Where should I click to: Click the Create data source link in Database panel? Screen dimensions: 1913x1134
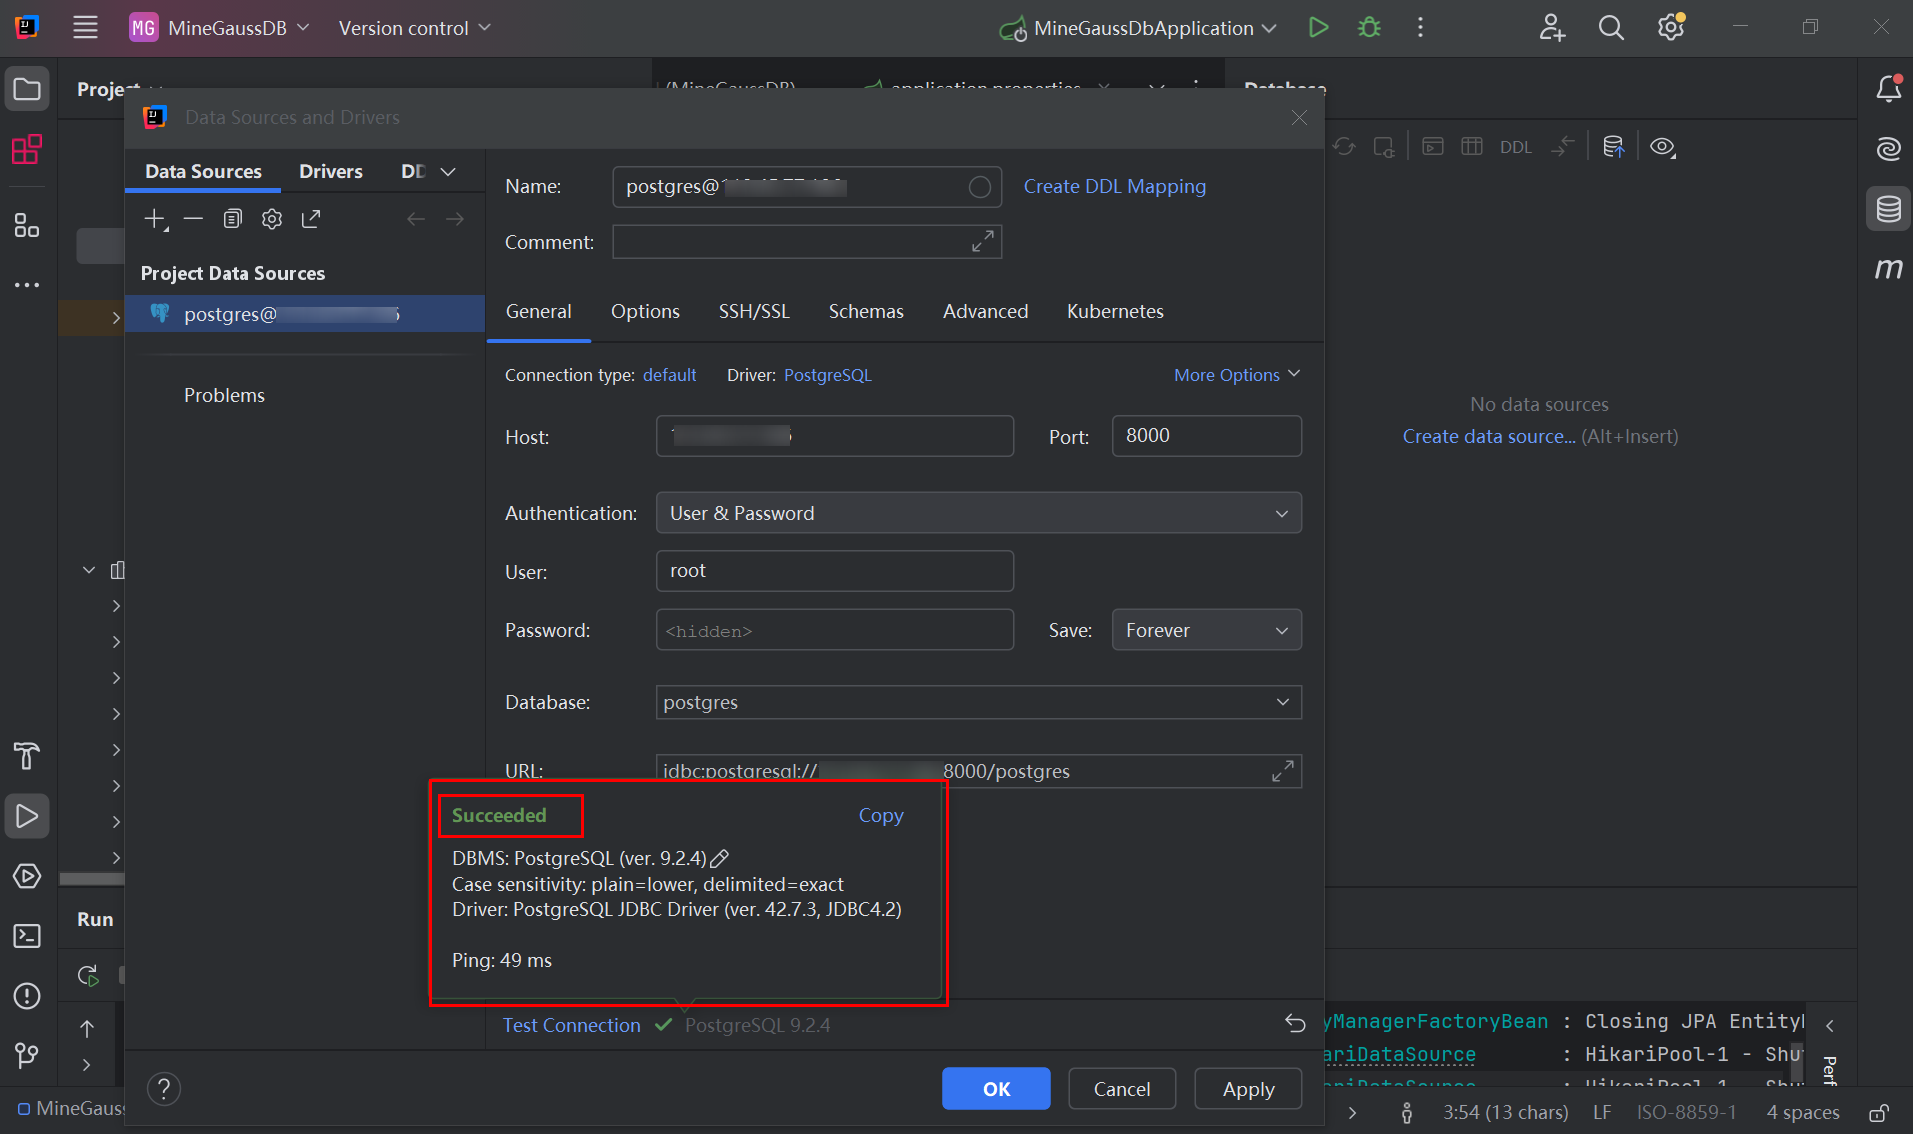point(1488,436)
